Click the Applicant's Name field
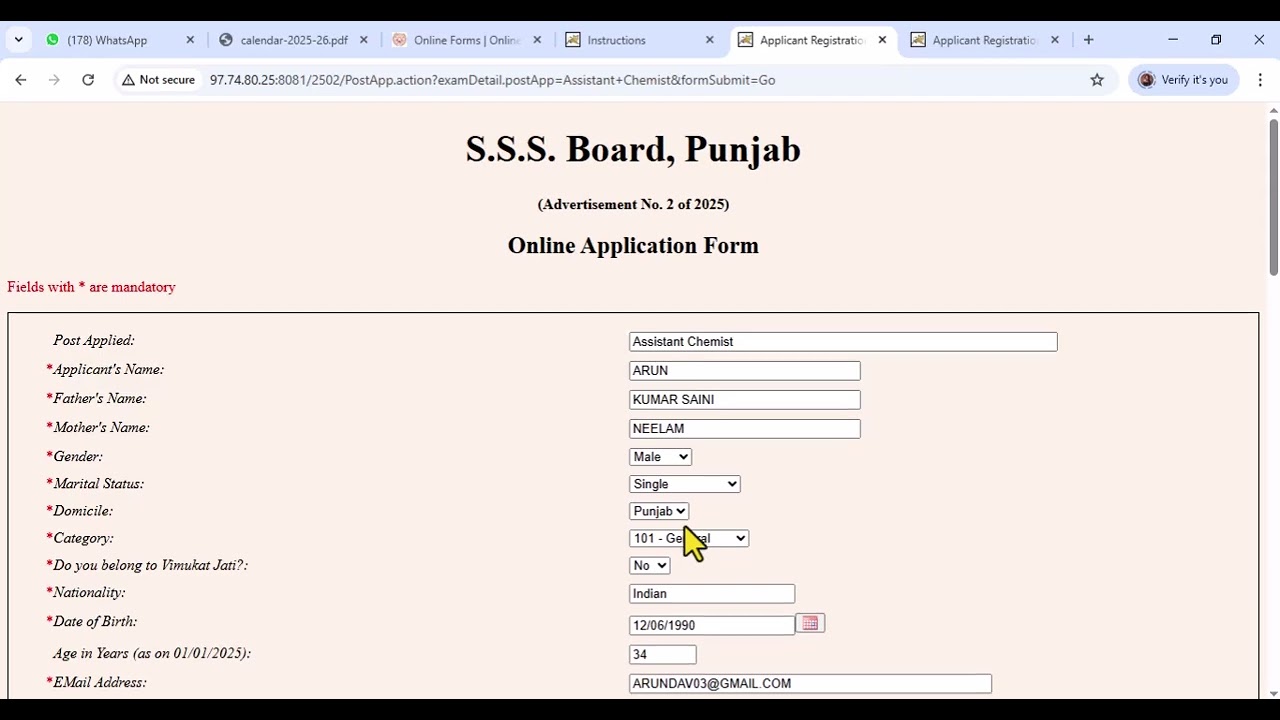This screenshot has height=720, width=1280. click(745, 371)
